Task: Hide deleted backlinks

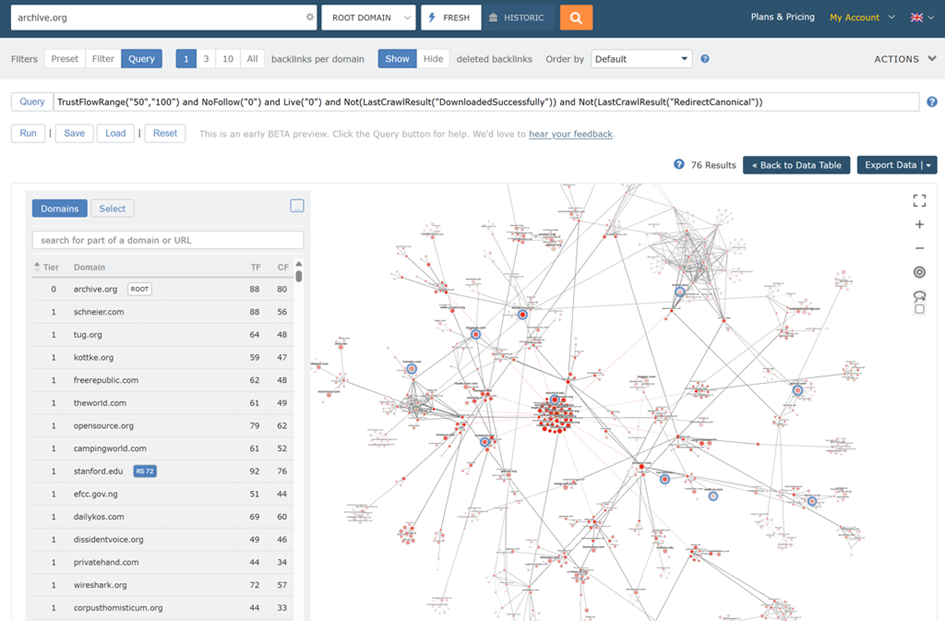Action: (x=433, y=58)
